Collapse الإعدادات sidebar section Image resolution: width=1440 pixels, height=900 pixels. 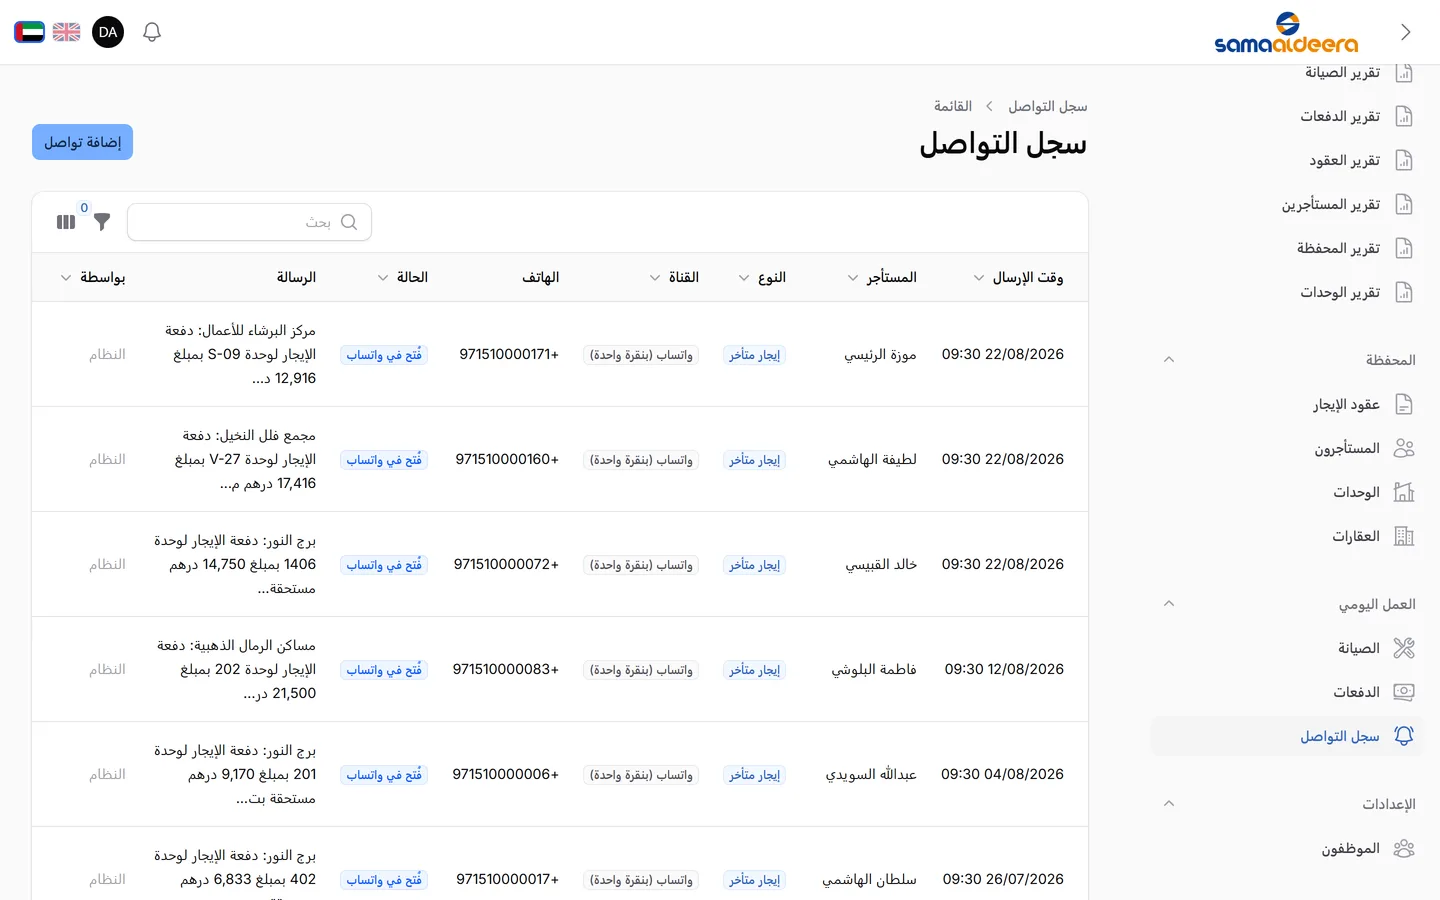[1169, 803]
